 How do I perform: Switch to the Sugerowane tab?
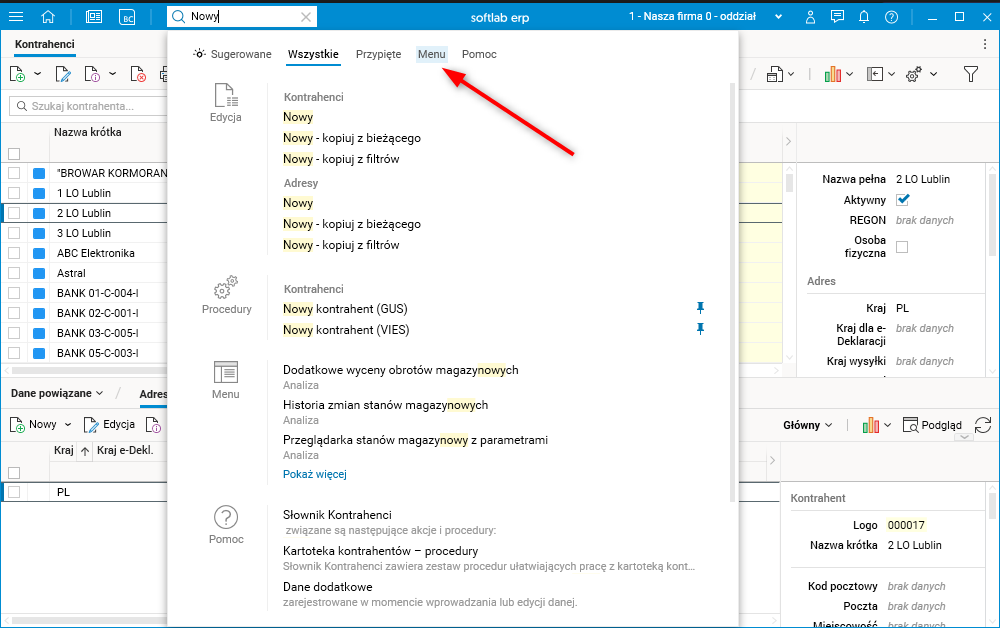[x=232, y=54]
